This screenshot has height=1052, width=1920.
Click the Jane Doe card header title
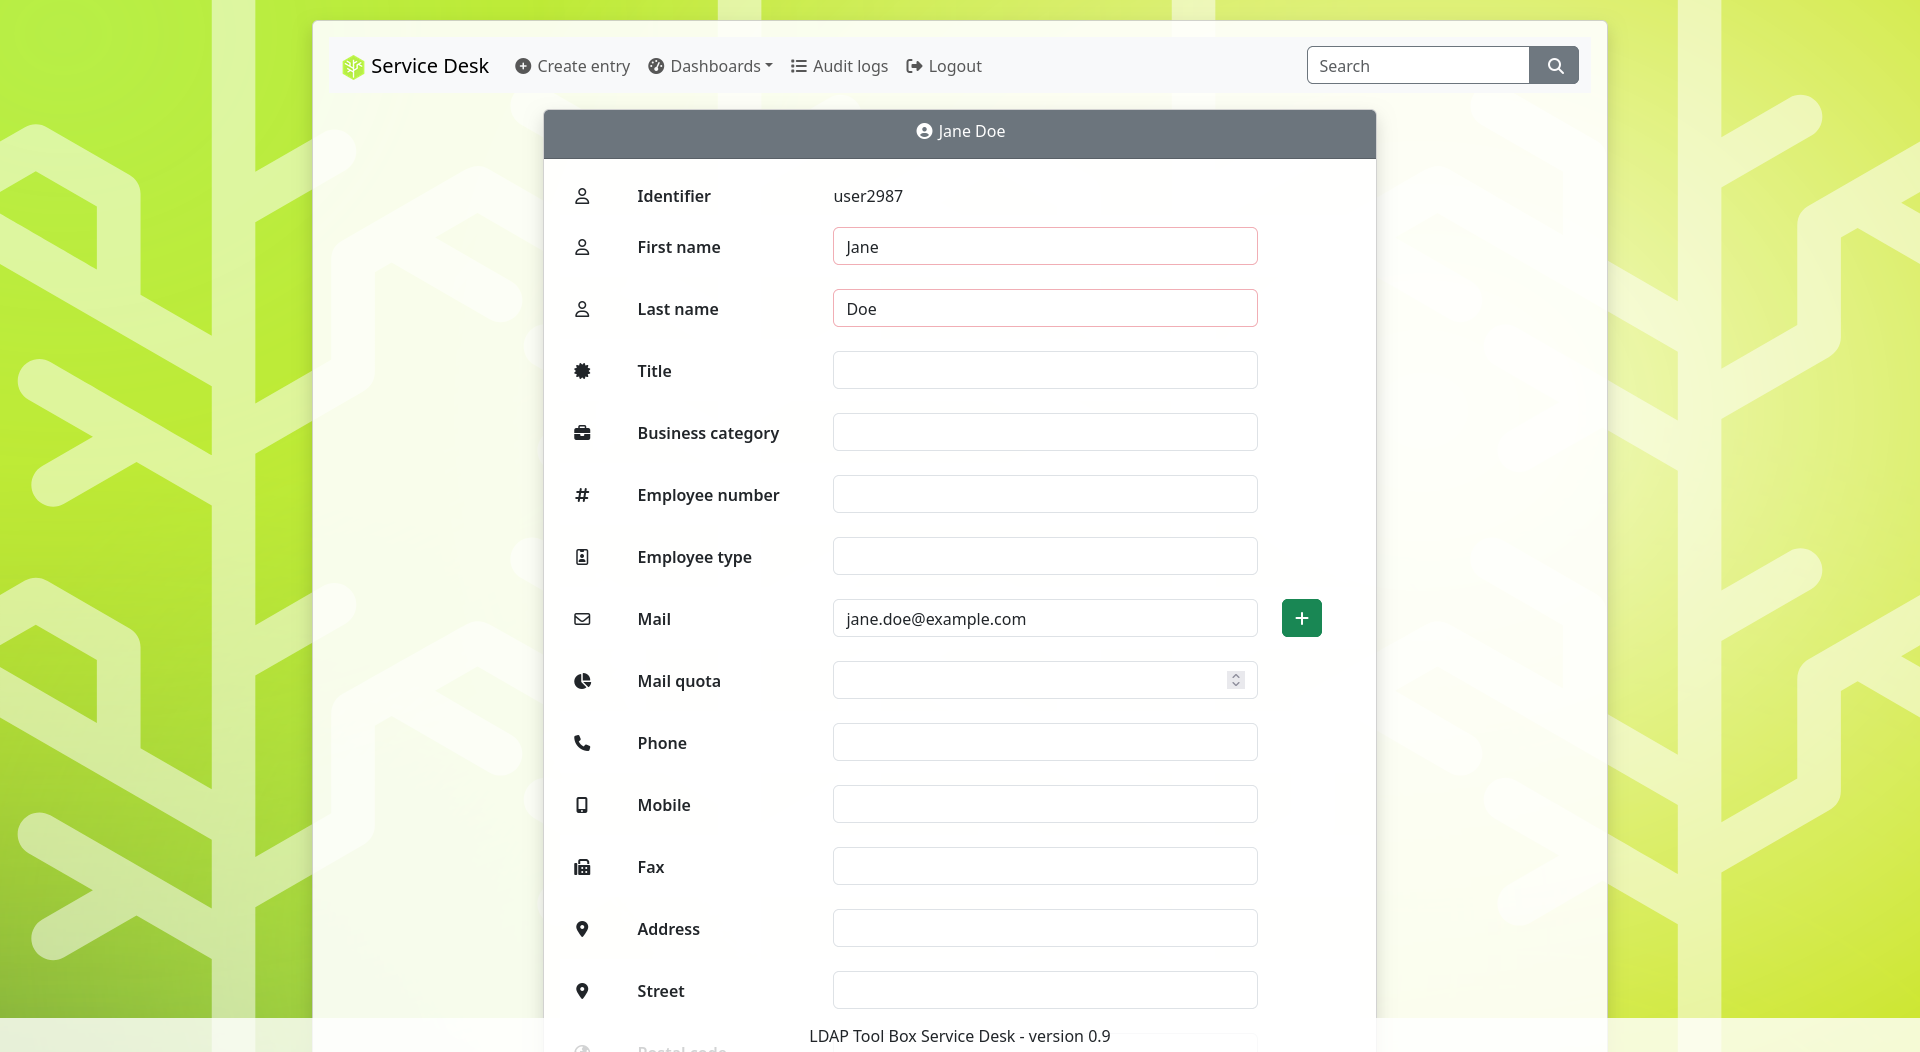point(971,131)
